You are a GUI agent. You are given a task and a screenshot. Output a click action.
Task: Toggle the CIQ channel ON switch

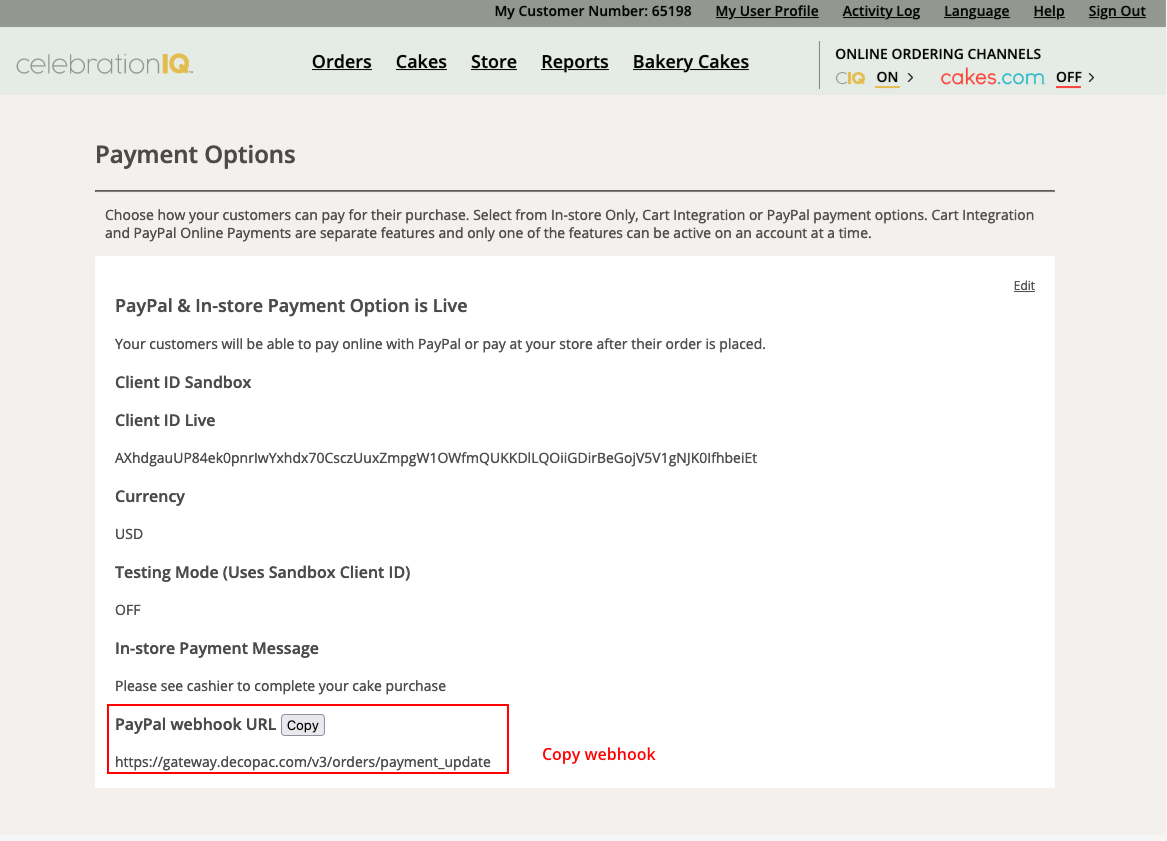point(887,78)
